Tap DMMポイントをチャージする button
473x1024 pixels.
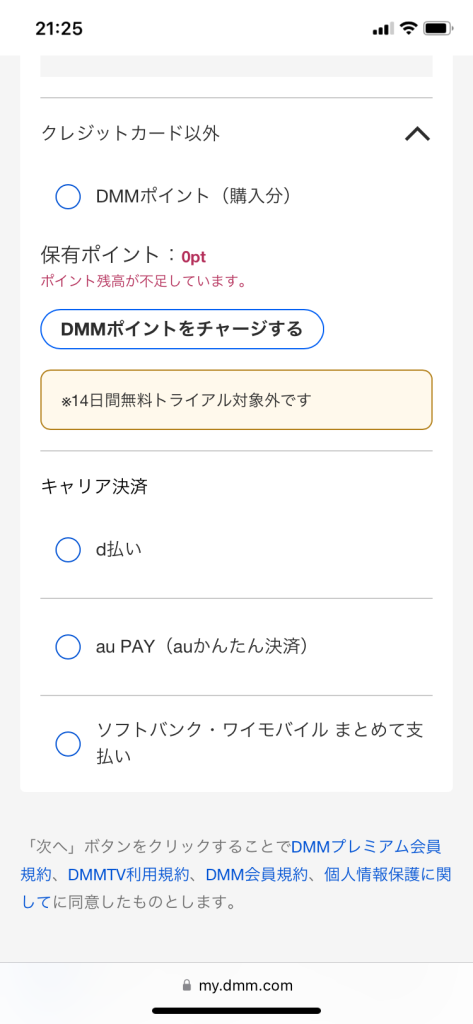point(182,329)
